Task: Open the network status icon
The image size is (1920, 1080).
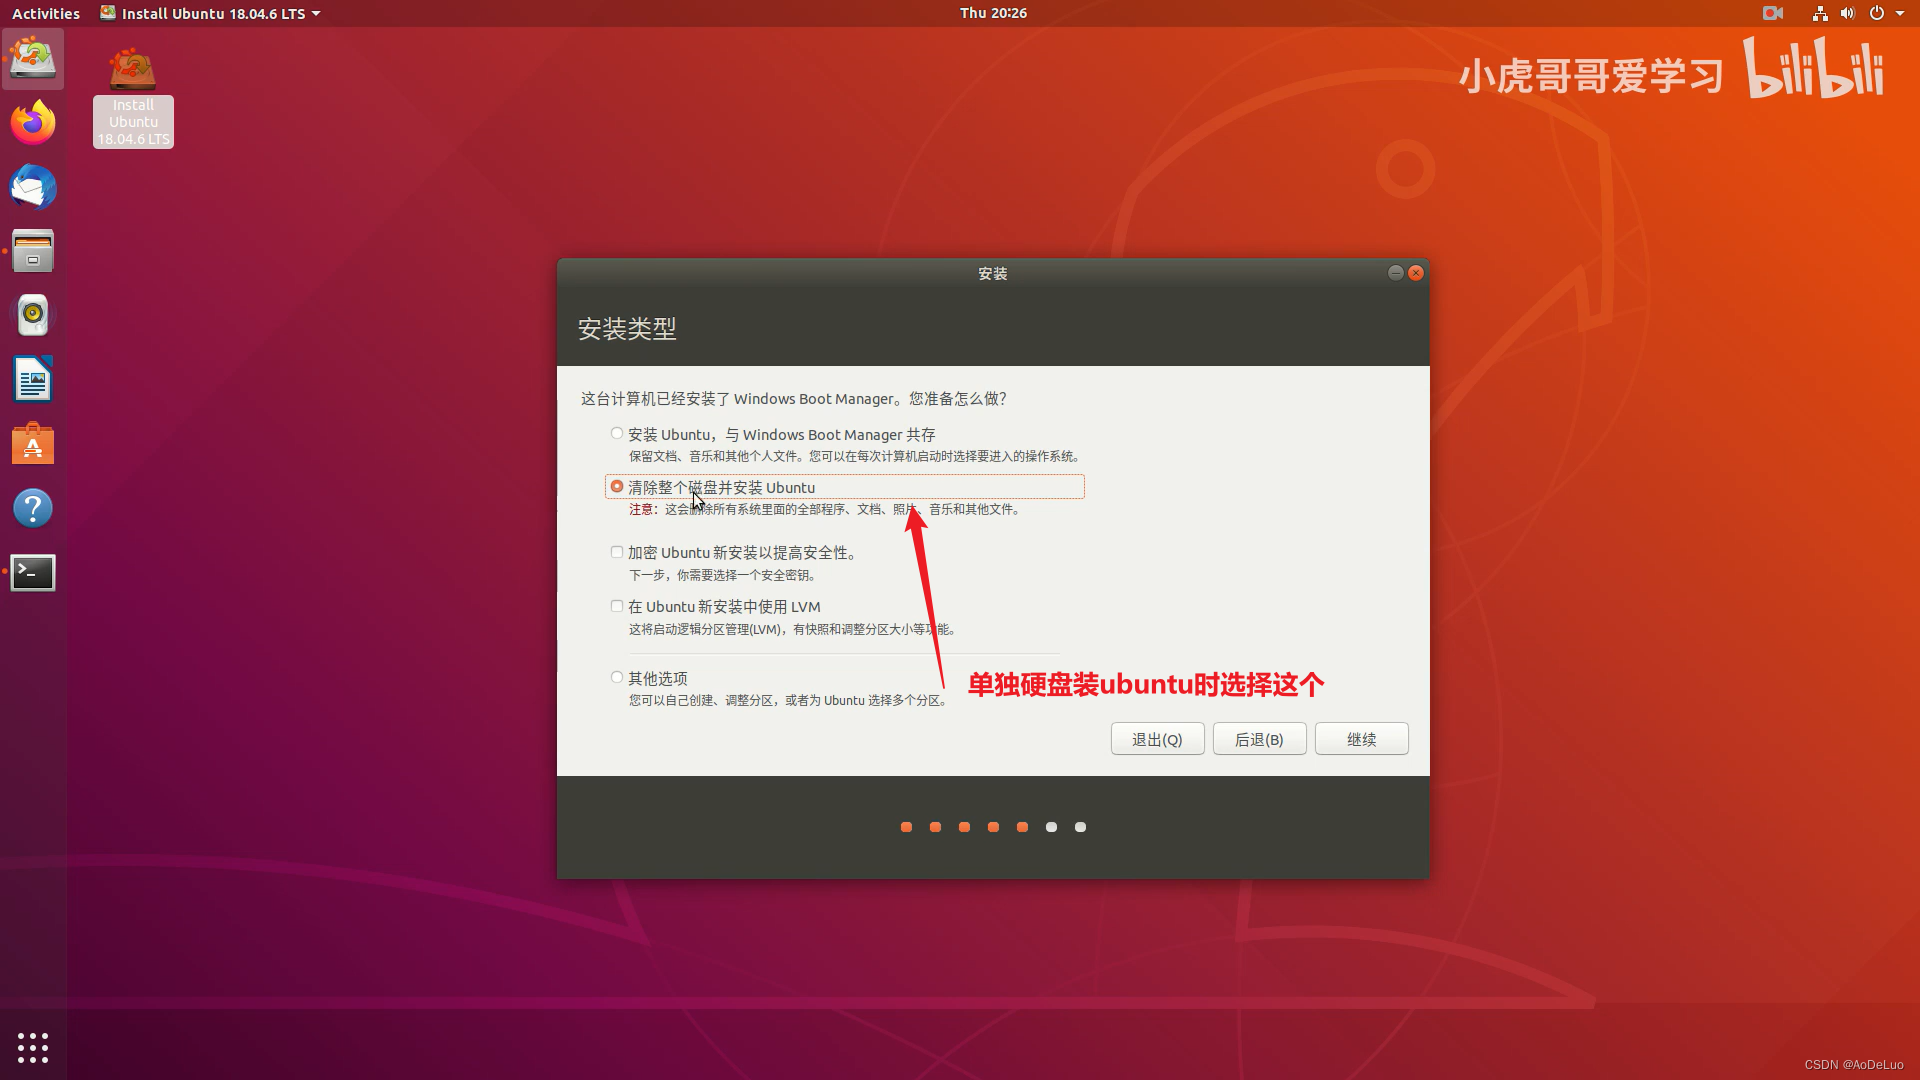Action: point(1820,13)
